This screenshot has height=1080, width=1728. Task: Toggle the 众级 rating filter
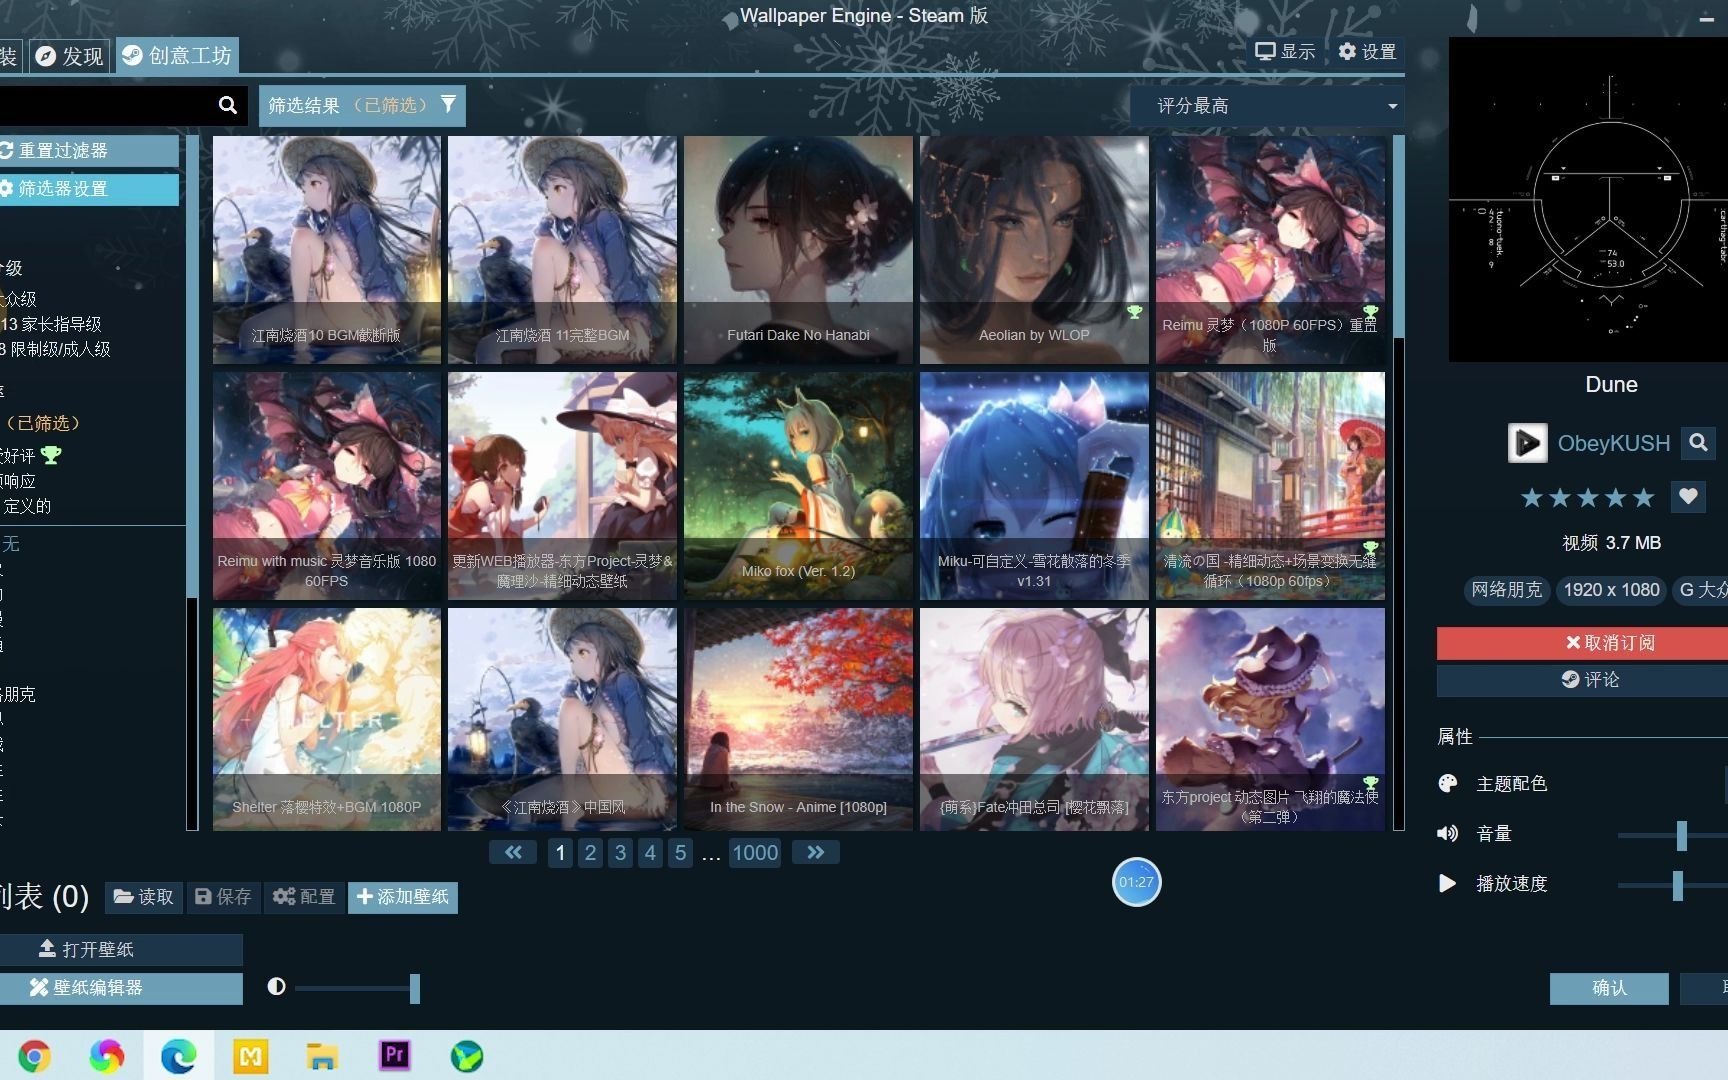click(18, 298)
